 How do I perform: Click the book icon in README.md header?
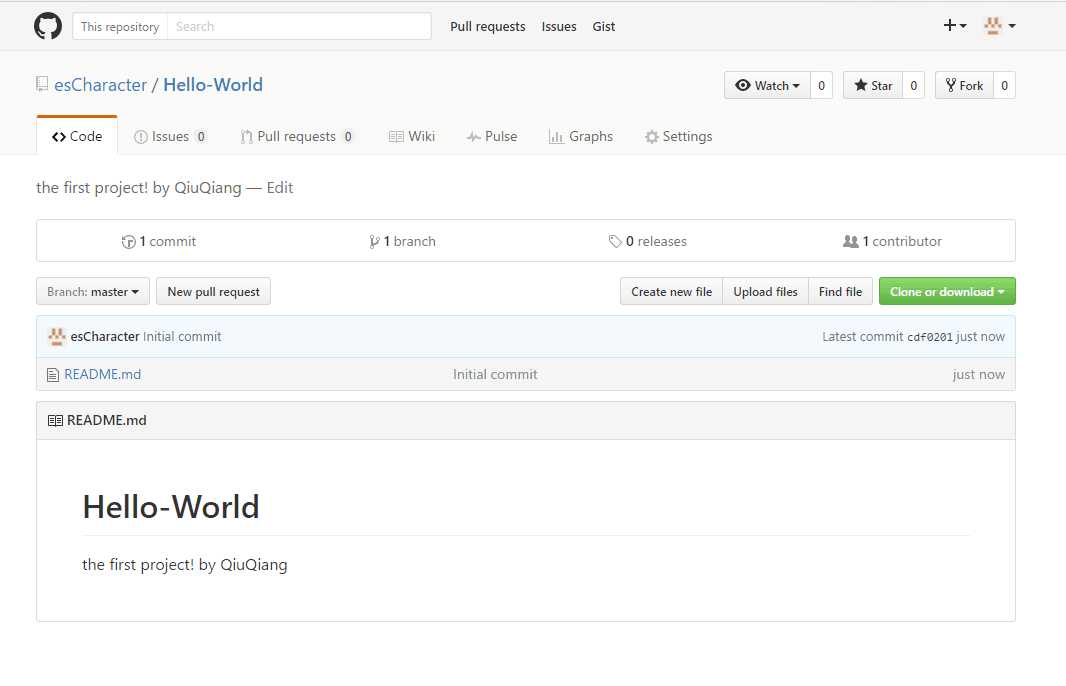(55, 421)
